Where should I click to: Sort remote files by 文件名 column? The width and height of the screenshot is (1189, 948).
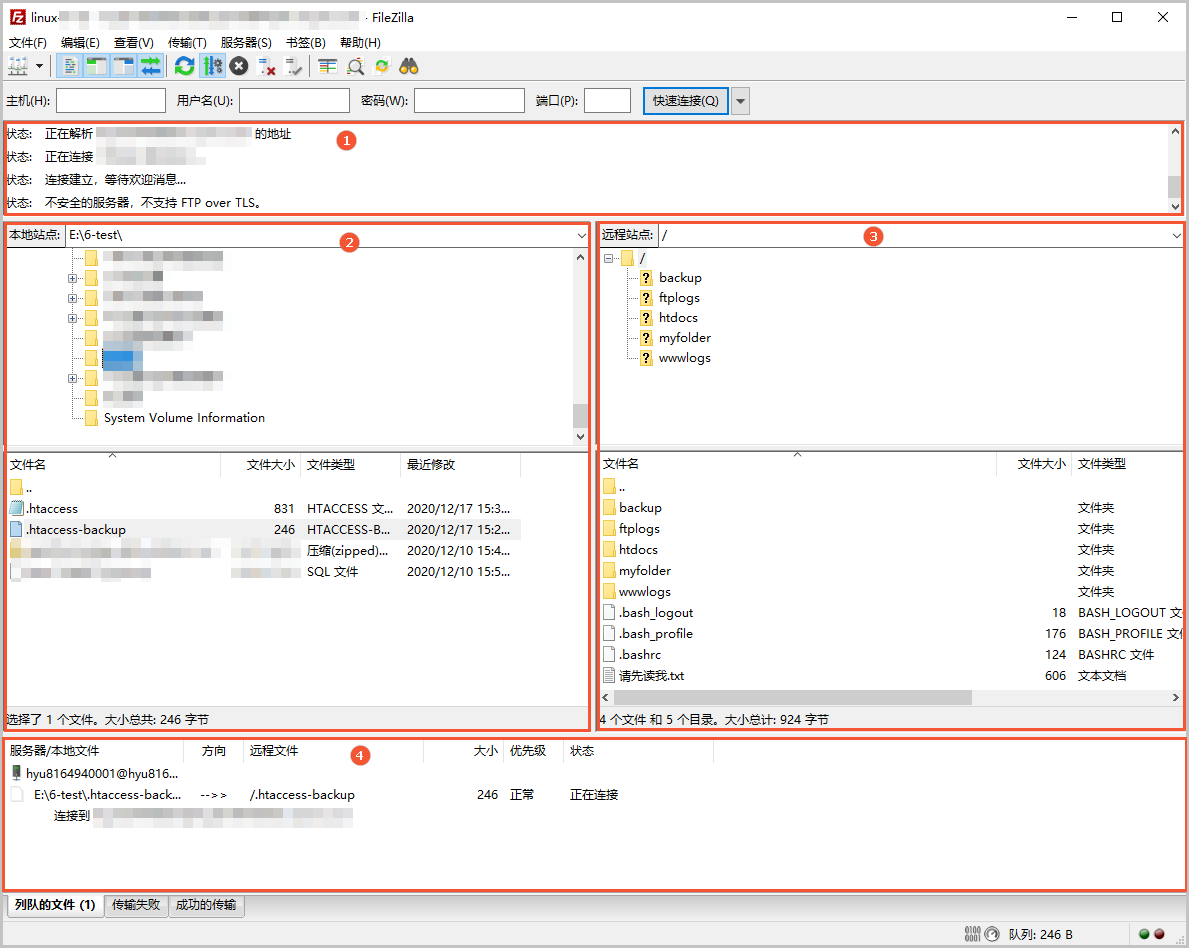coord(798,463)
